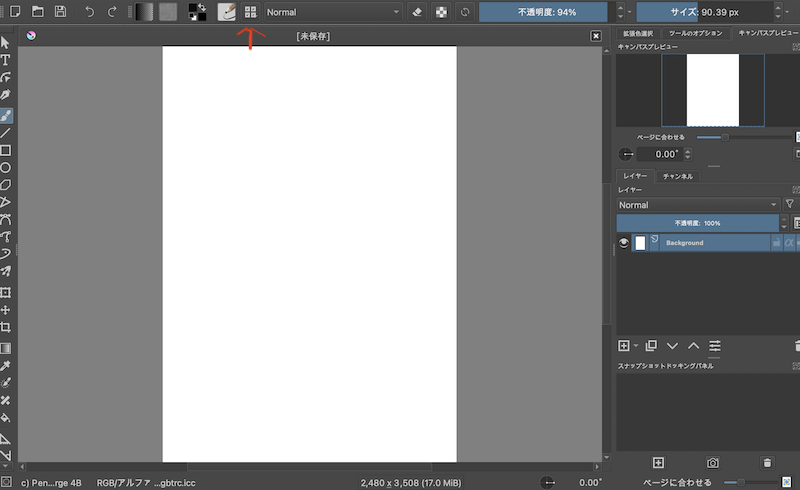Screen dimensions: 800x490
Task: Select the Text tool in toolbox
Action: coord(6,60)
